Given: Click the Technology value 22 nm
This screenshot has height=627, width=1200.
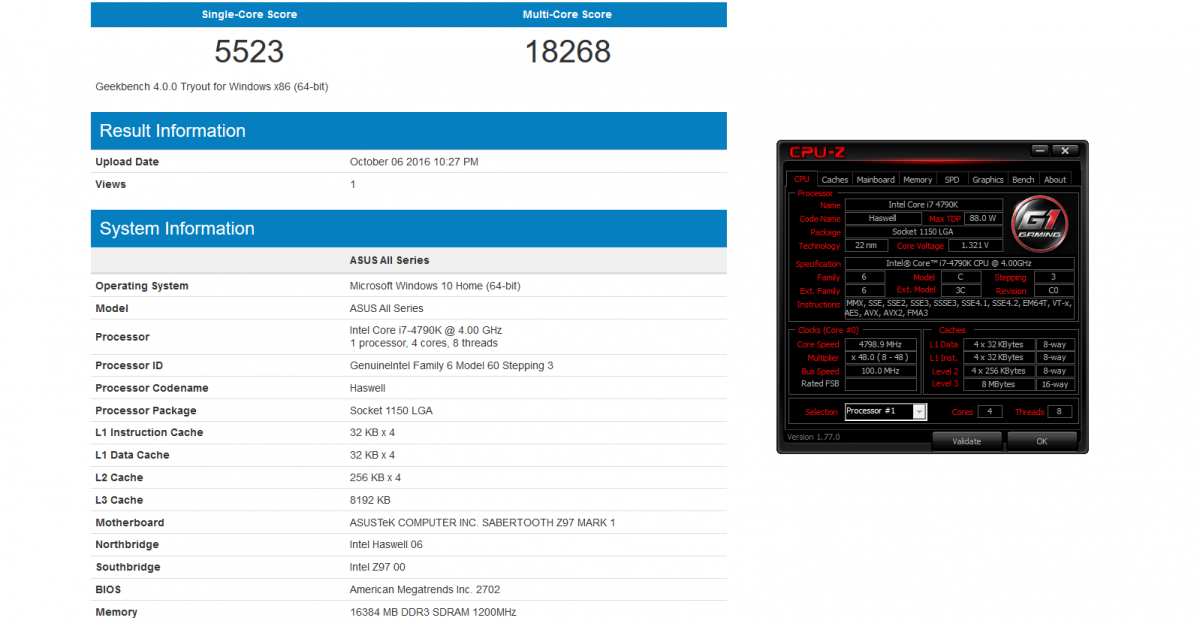Looking at the screenshot, I should [866, 245].
